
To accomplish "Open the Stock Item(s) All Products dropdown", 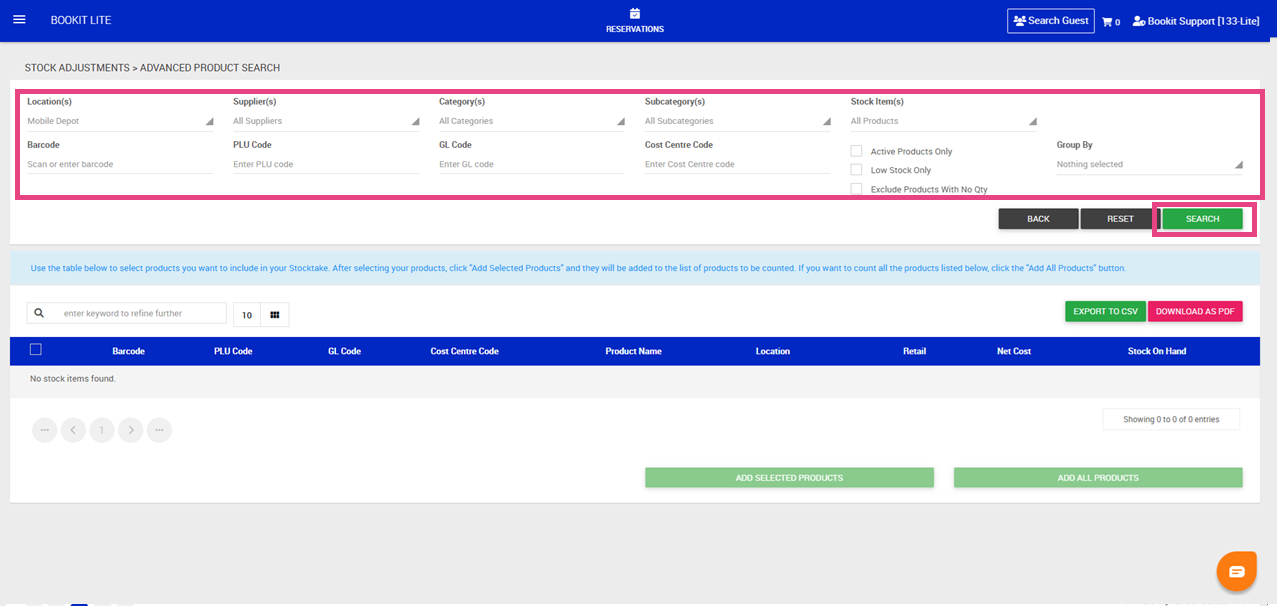I will (x=944, y=121).
